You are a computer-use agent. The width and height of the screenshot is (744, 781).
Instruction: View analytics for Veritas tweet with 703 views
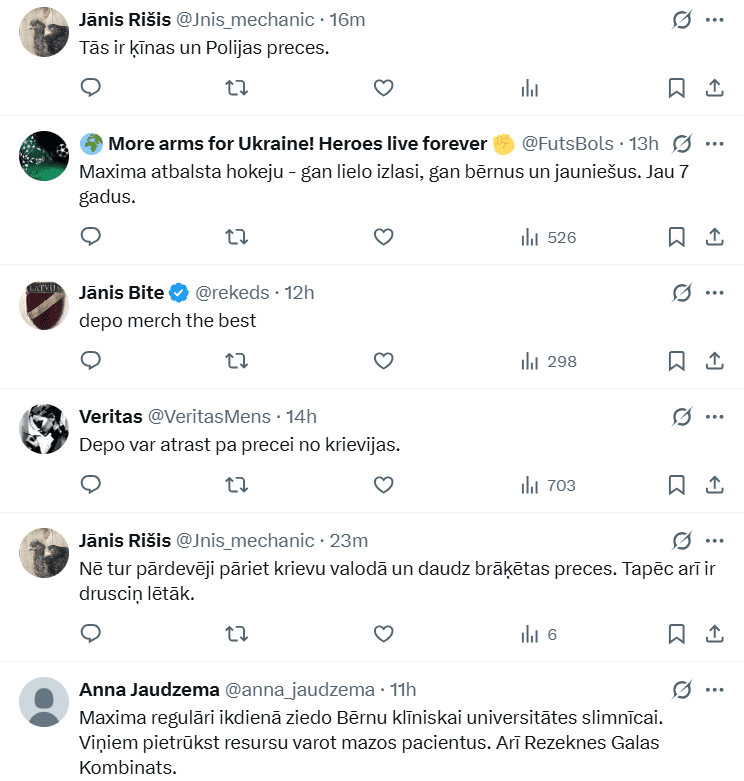[x=549, y=485]
